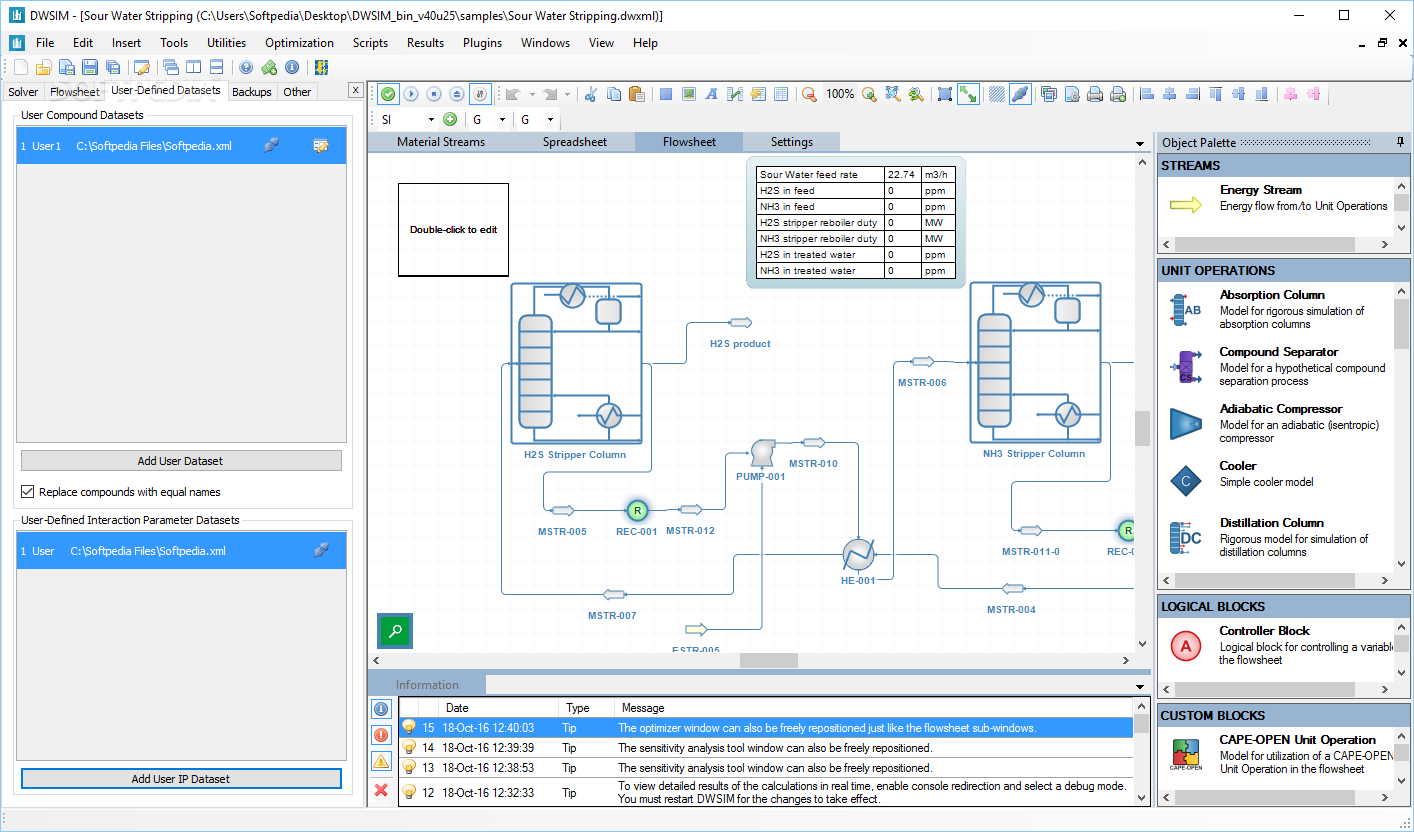Open the Settings tab of the flowsheet
Image resolution: width=1414 pixels, height=832 pixels.
click(792, 142)
